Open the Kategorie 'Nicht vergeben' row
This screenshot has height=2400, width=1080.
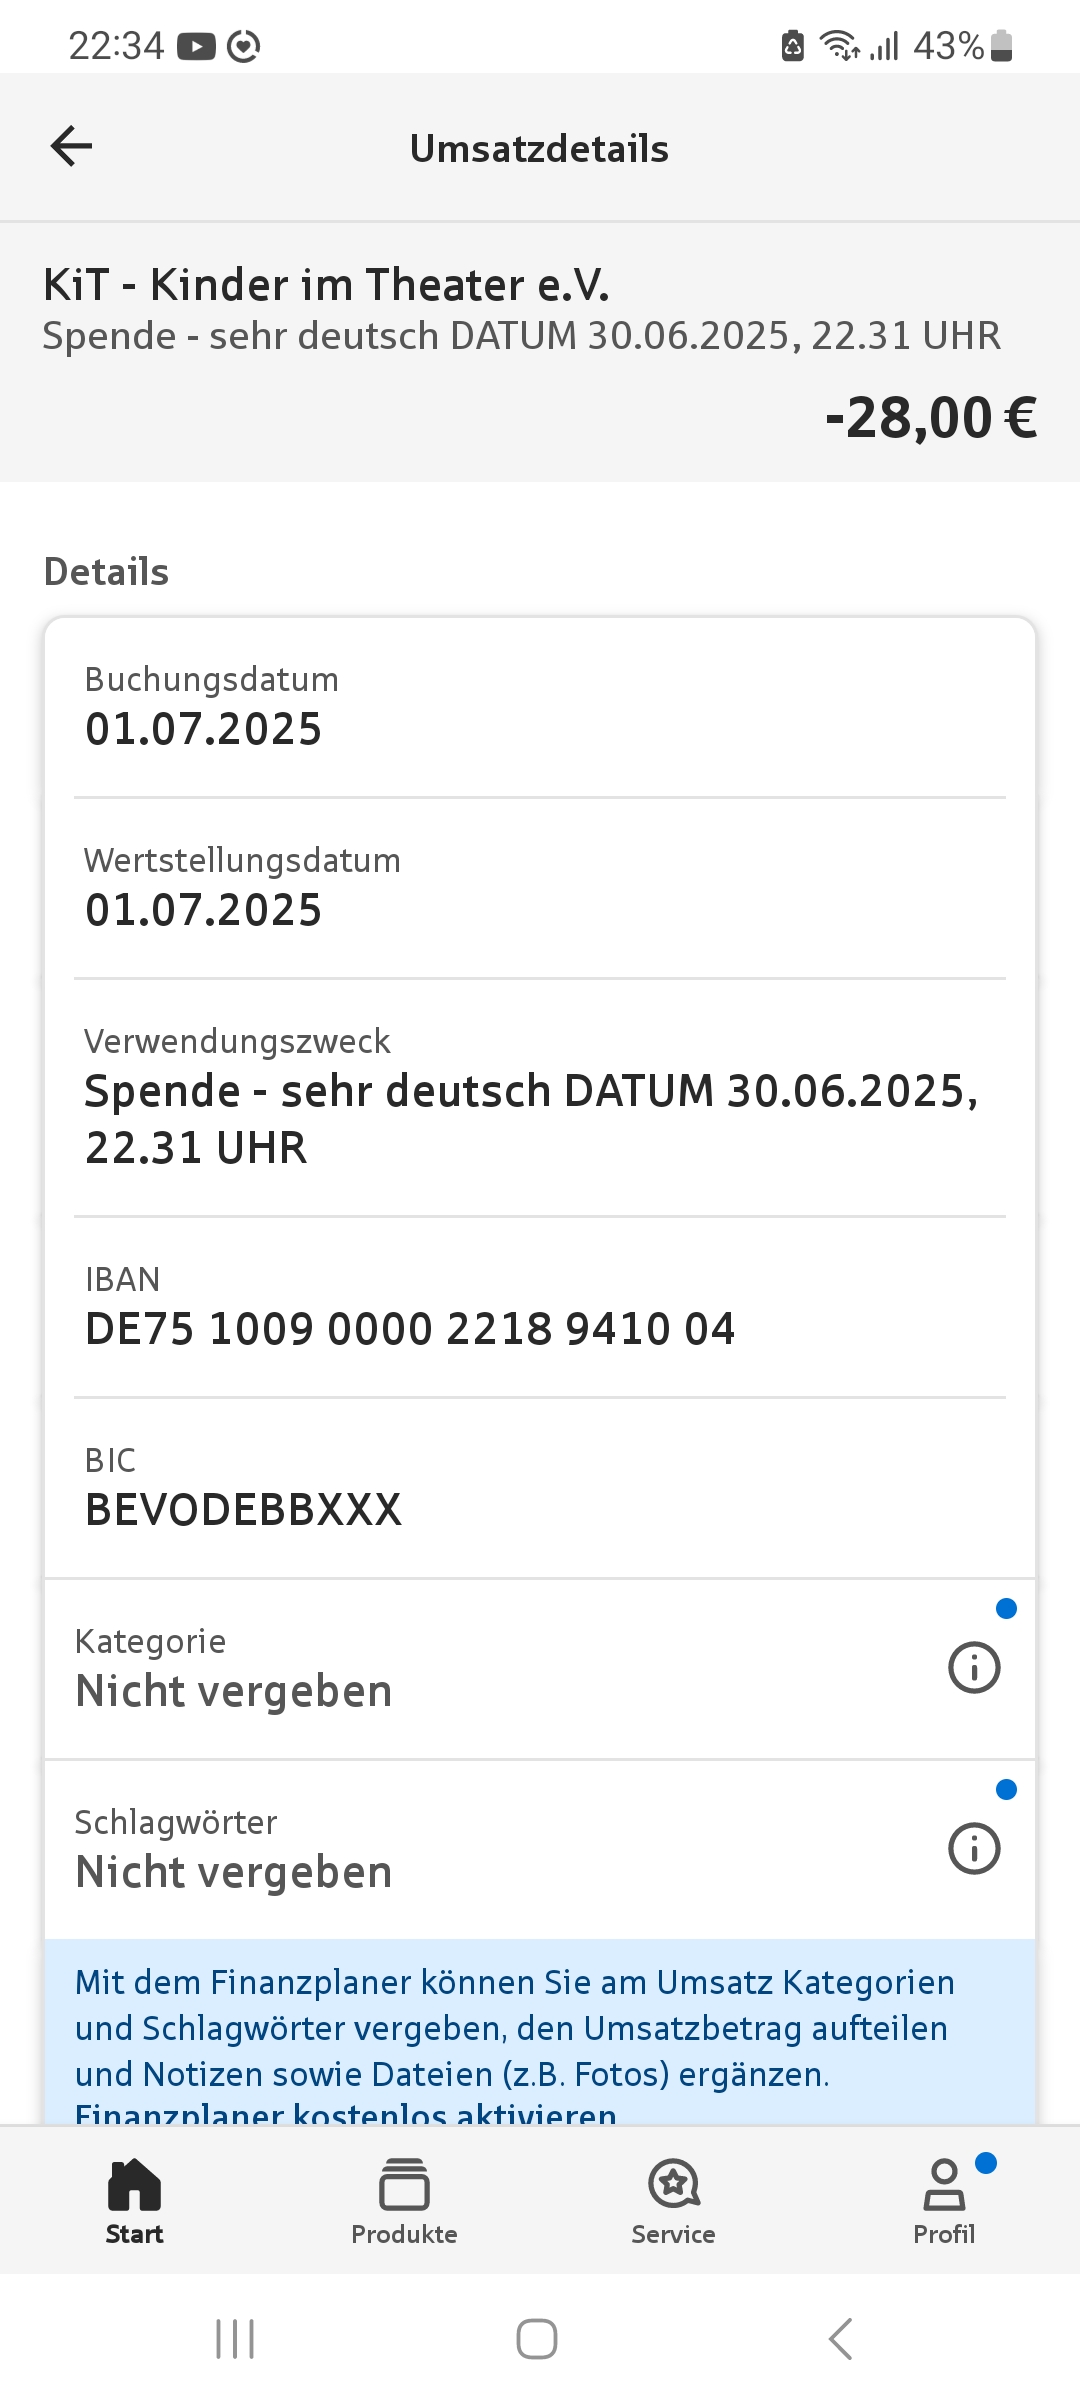click(x=234, y=1691)
